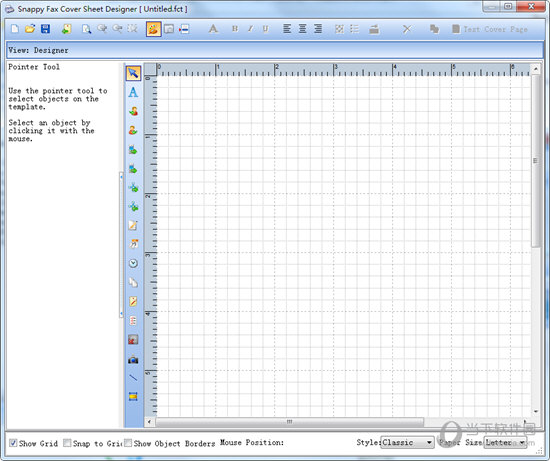Open the font settings with large A icon
Screen dimensions: 550x461
tap(213, 29)
